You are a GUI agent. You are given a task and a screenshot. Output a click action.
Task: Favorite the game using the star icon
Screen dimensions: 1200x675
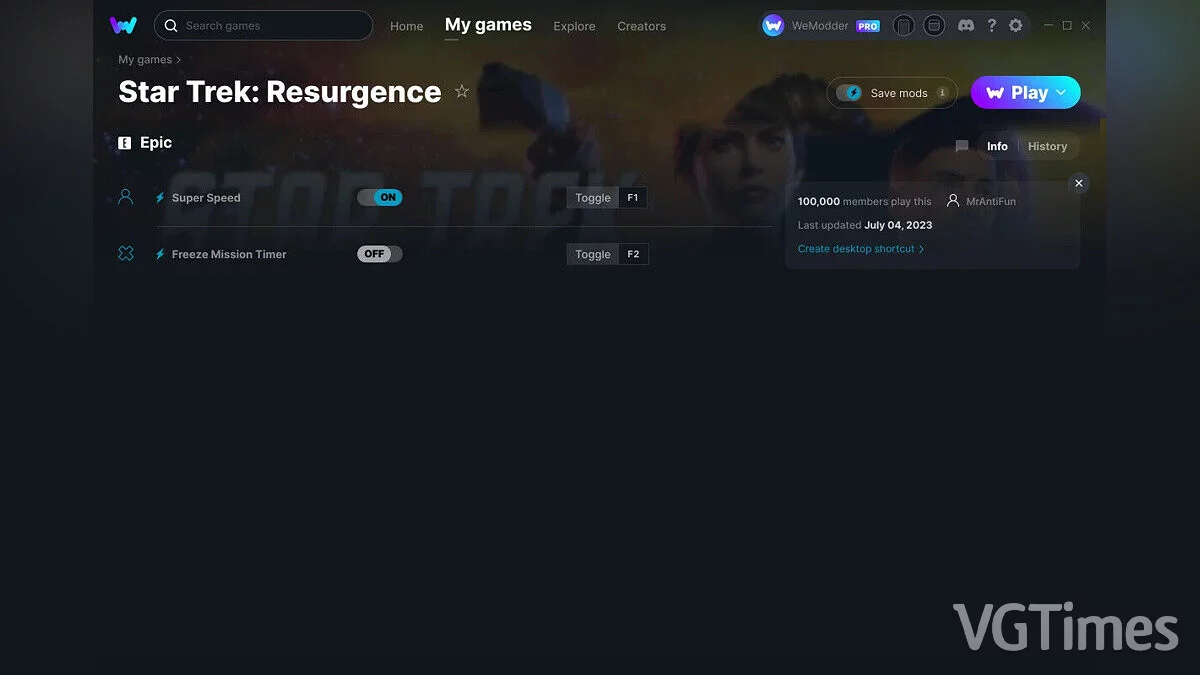462,91
